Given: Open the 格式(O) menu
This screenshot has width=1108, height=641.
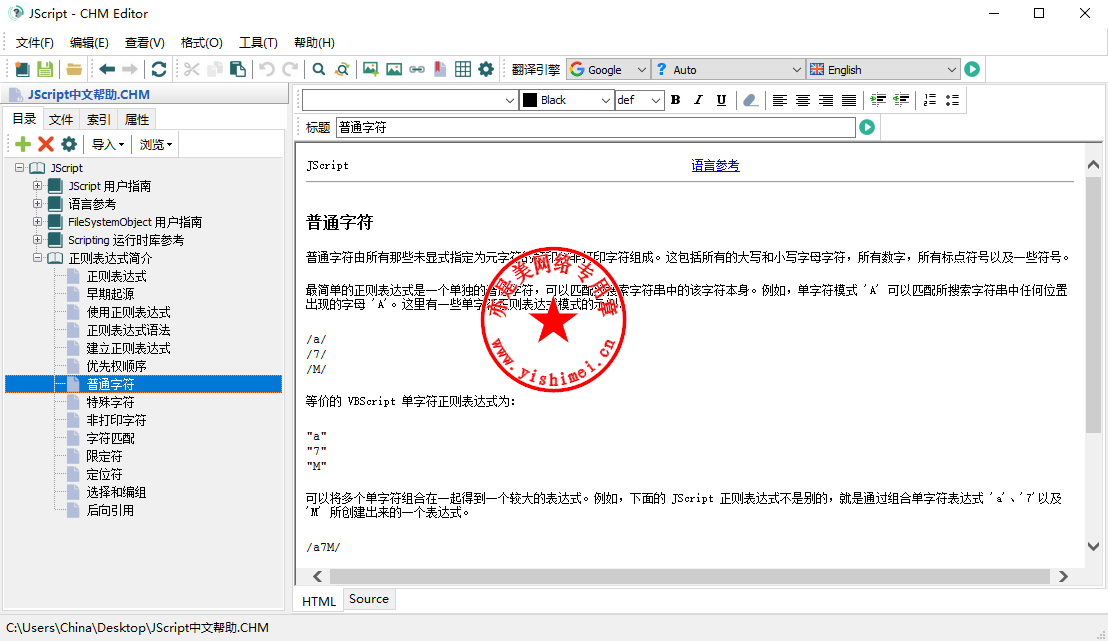Looking at the screenshot, I should point(201,42).
